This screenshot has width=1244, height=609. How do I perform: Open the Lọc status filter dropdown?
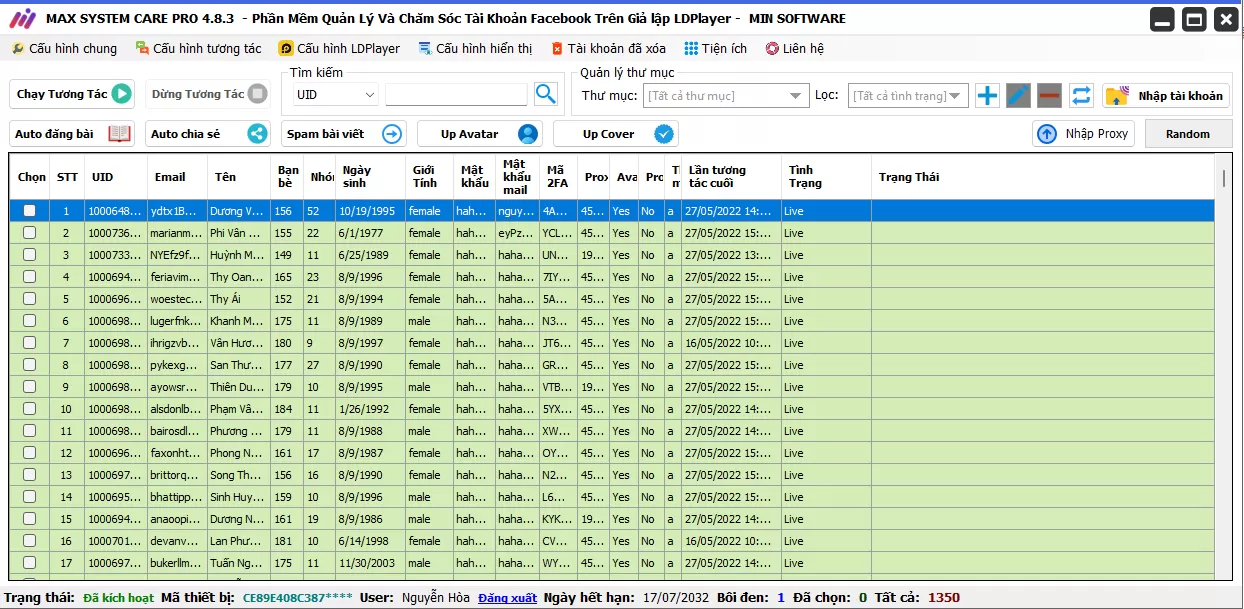coord(908,96)
